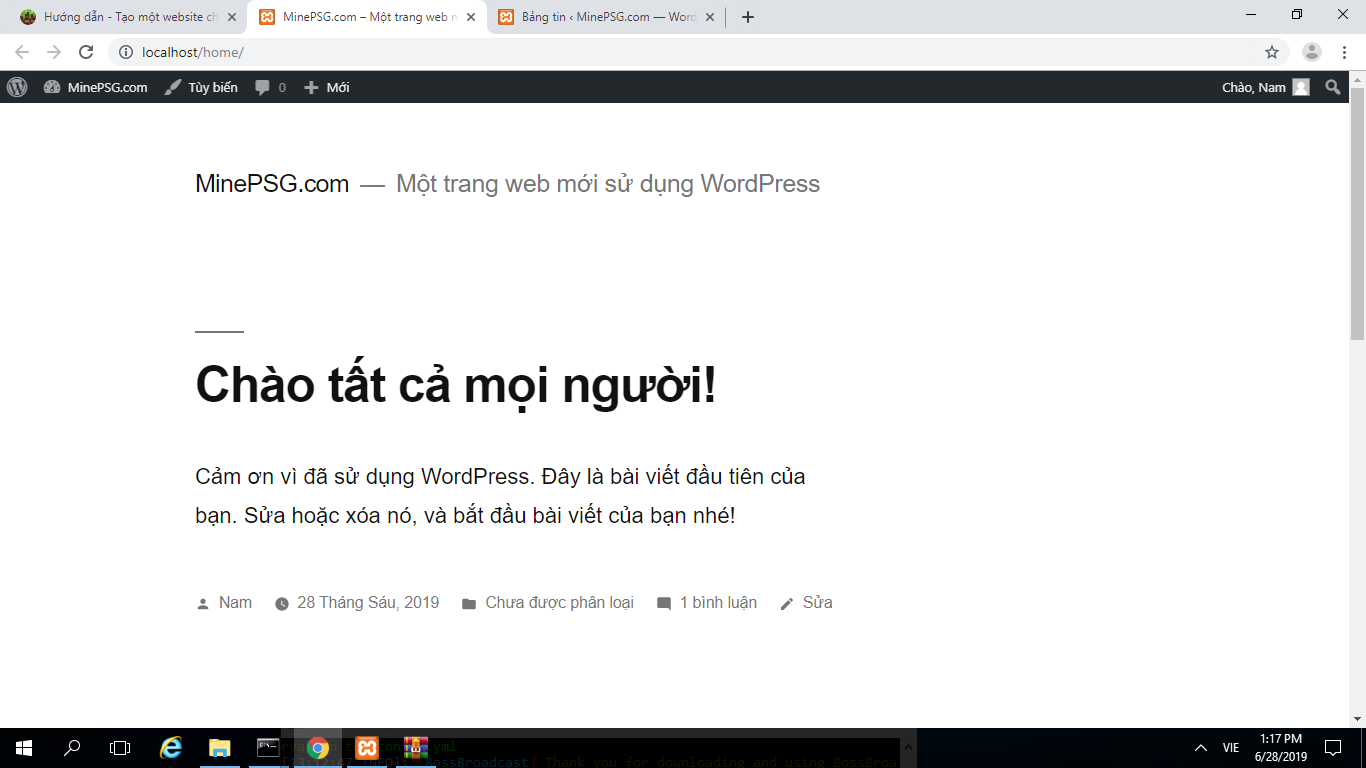1366x768 pixels.
Task: Open XAMPP from the taskbar
Action: (367, 747)
